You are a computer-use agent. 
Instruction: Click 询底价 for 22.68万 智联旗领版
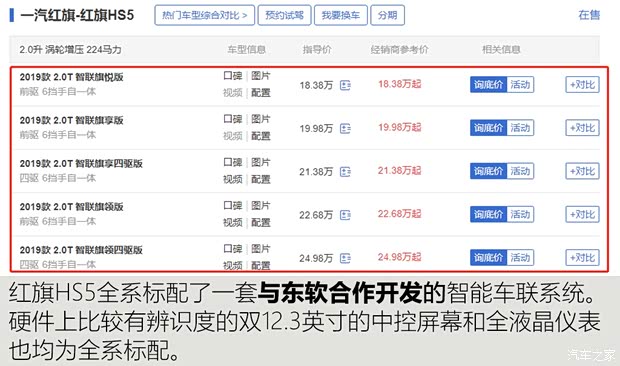488,214
